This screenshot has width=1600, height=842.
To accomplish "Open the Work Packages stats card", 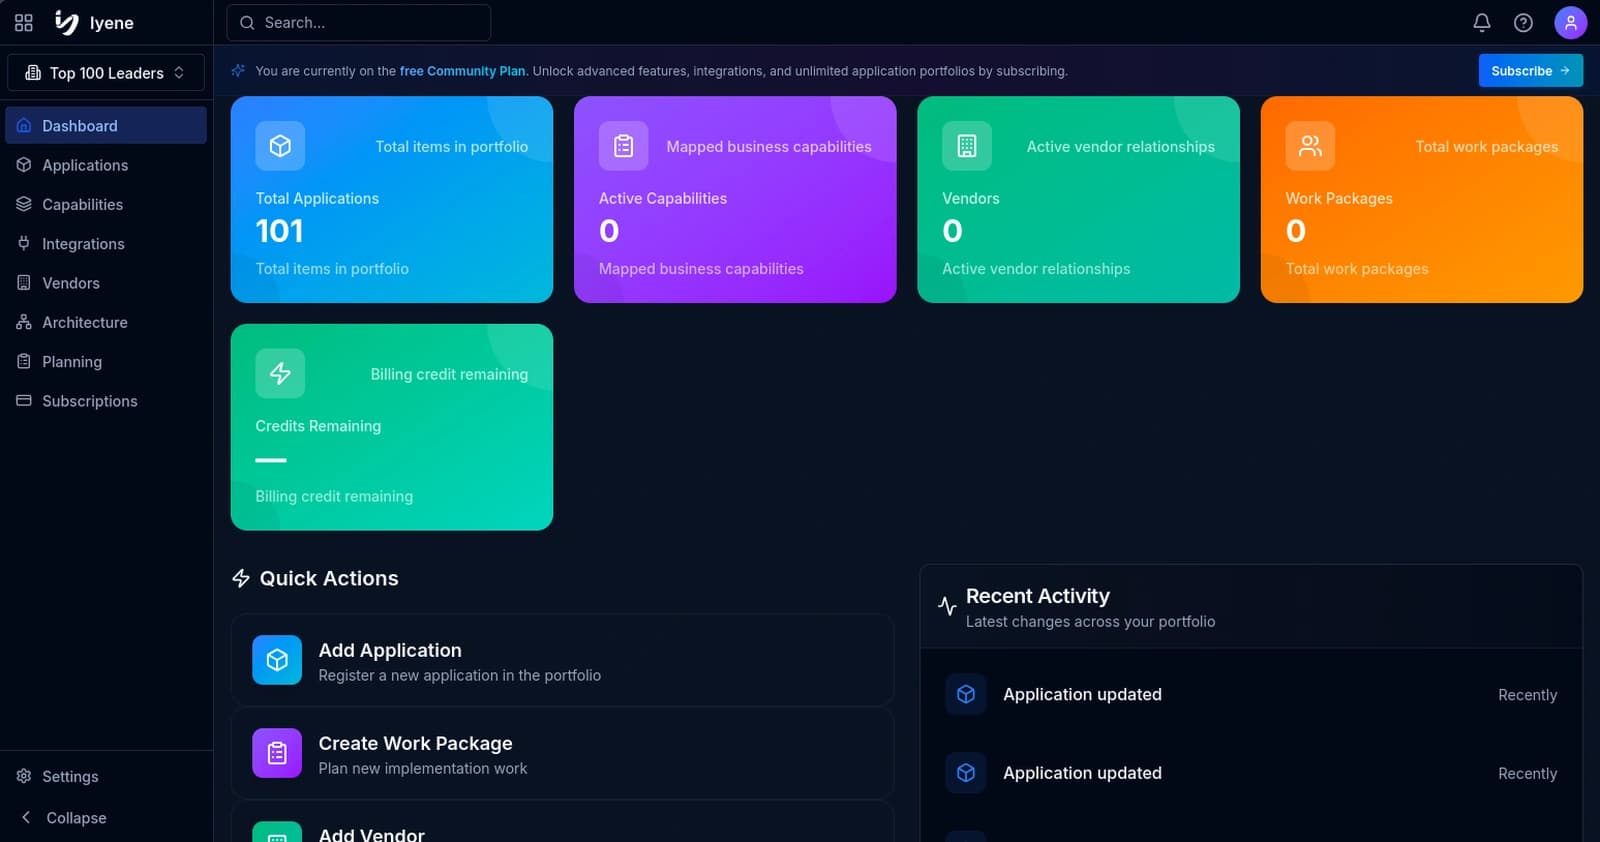I will (x=1422, y=199).
